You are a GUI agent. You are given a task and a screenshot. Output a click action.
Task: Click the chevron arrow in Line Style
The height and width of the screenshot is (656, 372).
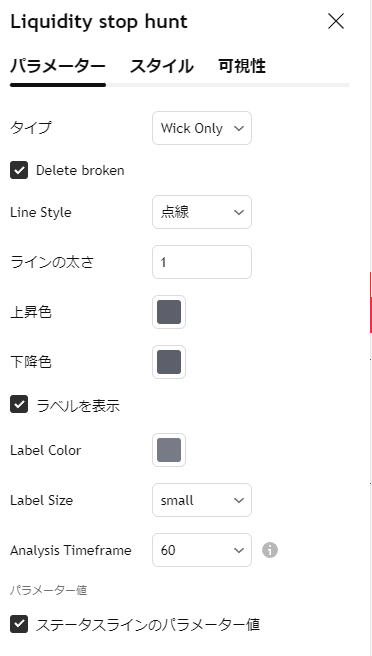239,213
